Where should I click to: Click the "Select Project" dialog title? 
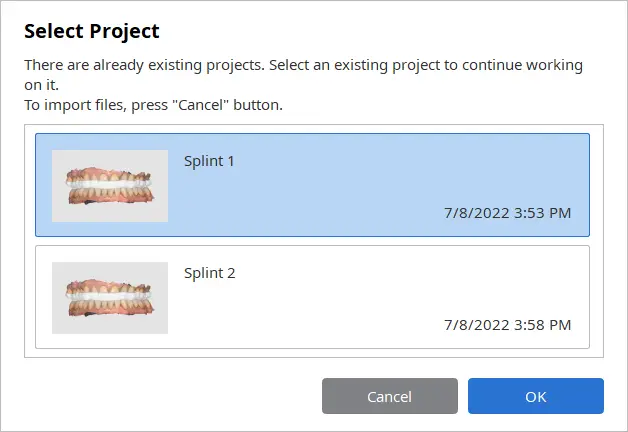point(92,31)
